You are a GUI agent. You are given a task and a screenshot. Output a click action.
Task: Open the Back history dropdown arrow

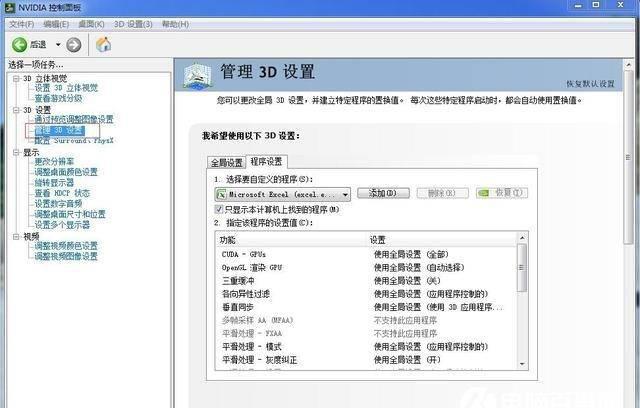[x=58, y=44]
